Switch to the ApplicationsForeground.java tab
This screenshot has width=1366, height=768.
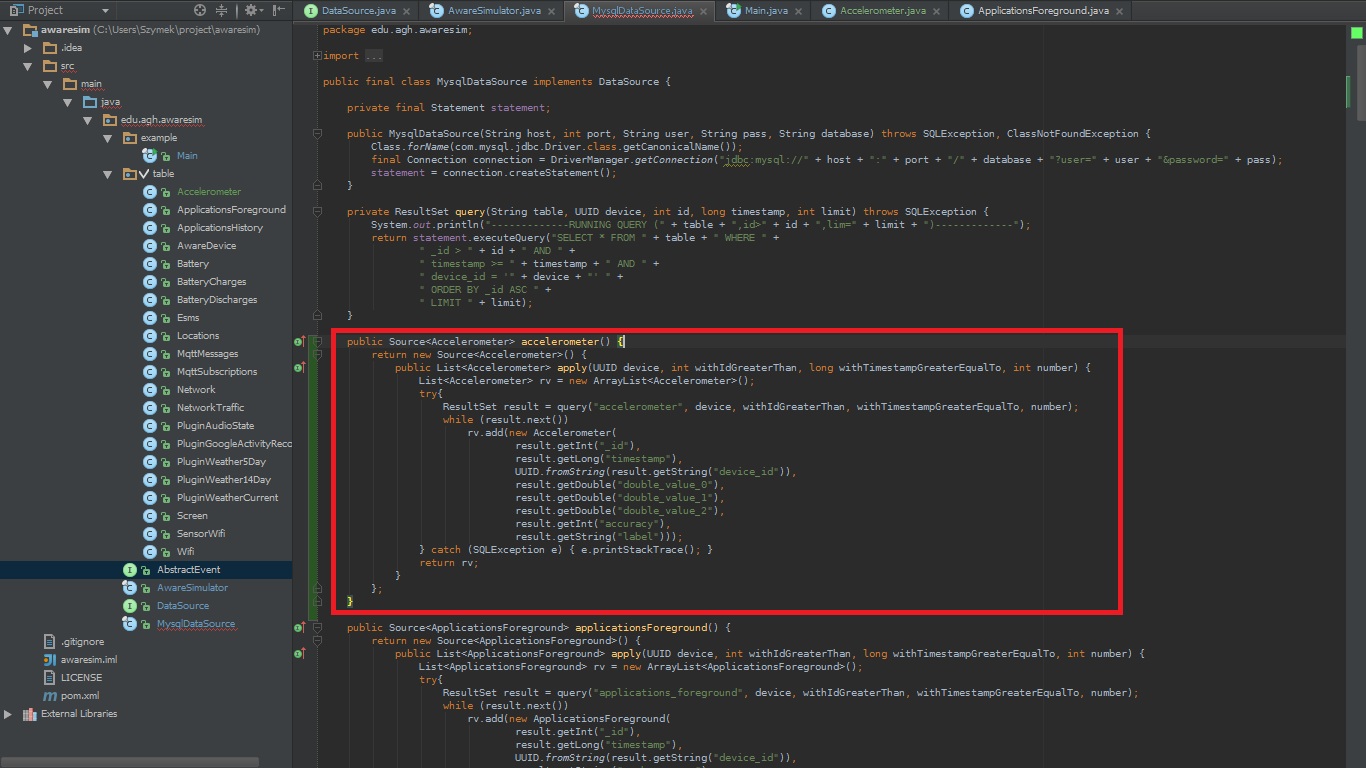click(1042, 11)
